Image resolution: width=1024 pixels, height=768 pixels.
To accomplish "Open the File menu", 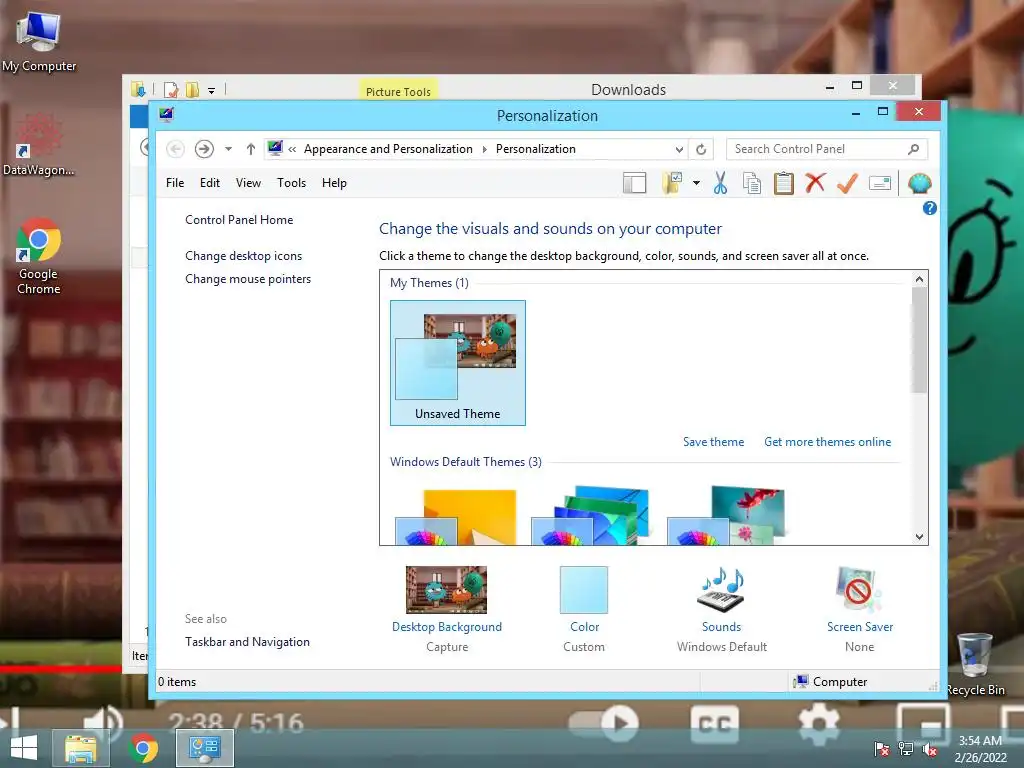I will [x=175, y=183].
